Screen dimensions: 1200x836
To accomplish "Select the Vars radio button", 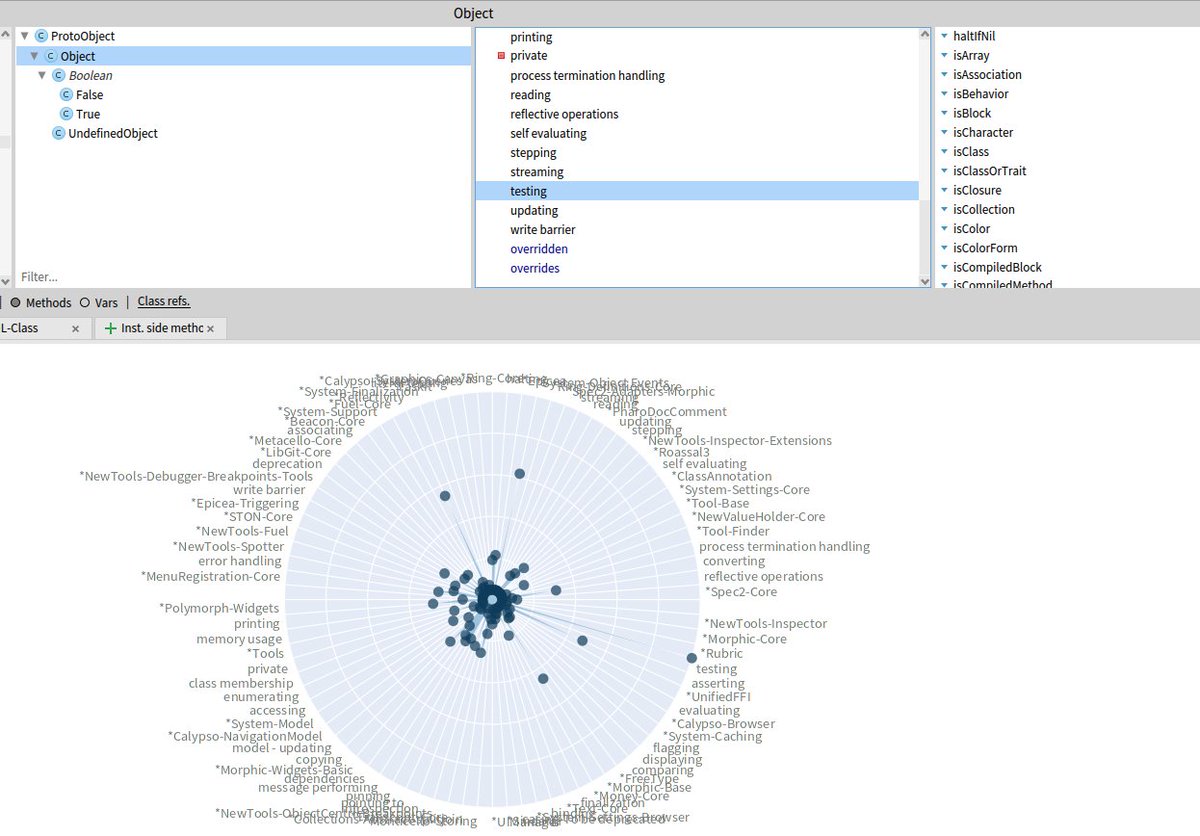I will (x=84, y=302).
